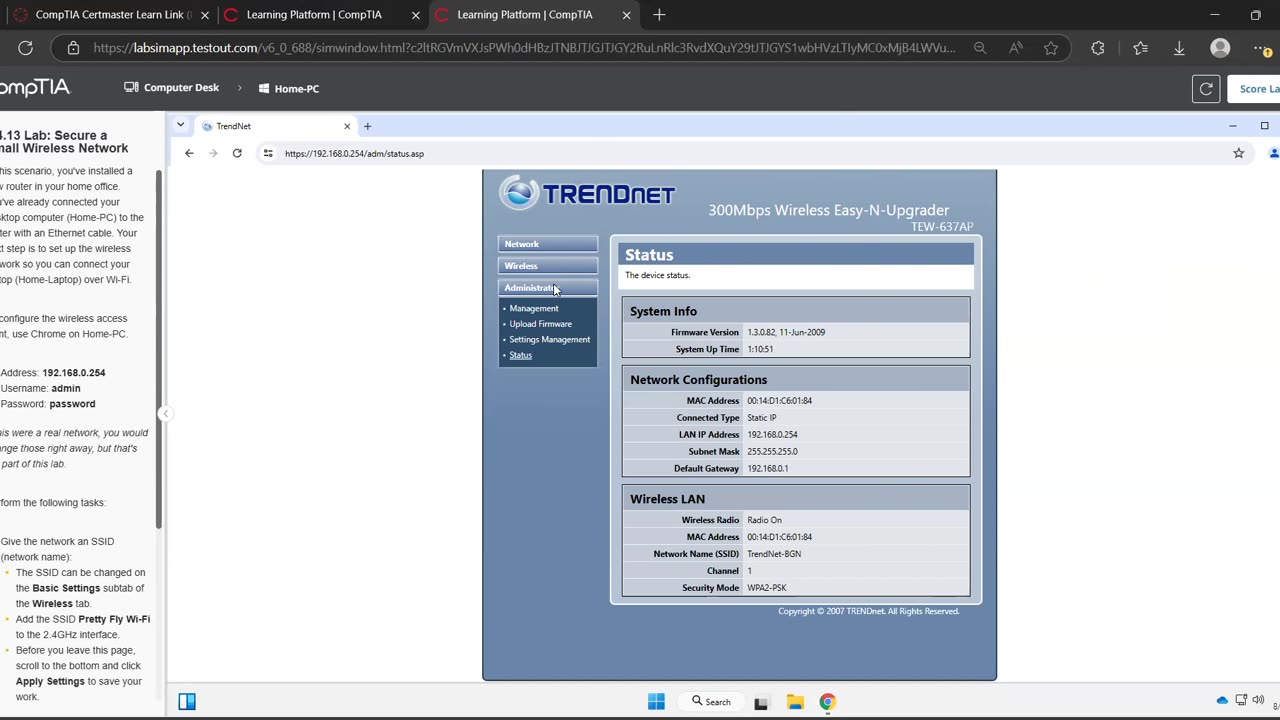Open the Edge zoom out magnifier icon
The image size is (1280, 720).
tap(980, 48)
